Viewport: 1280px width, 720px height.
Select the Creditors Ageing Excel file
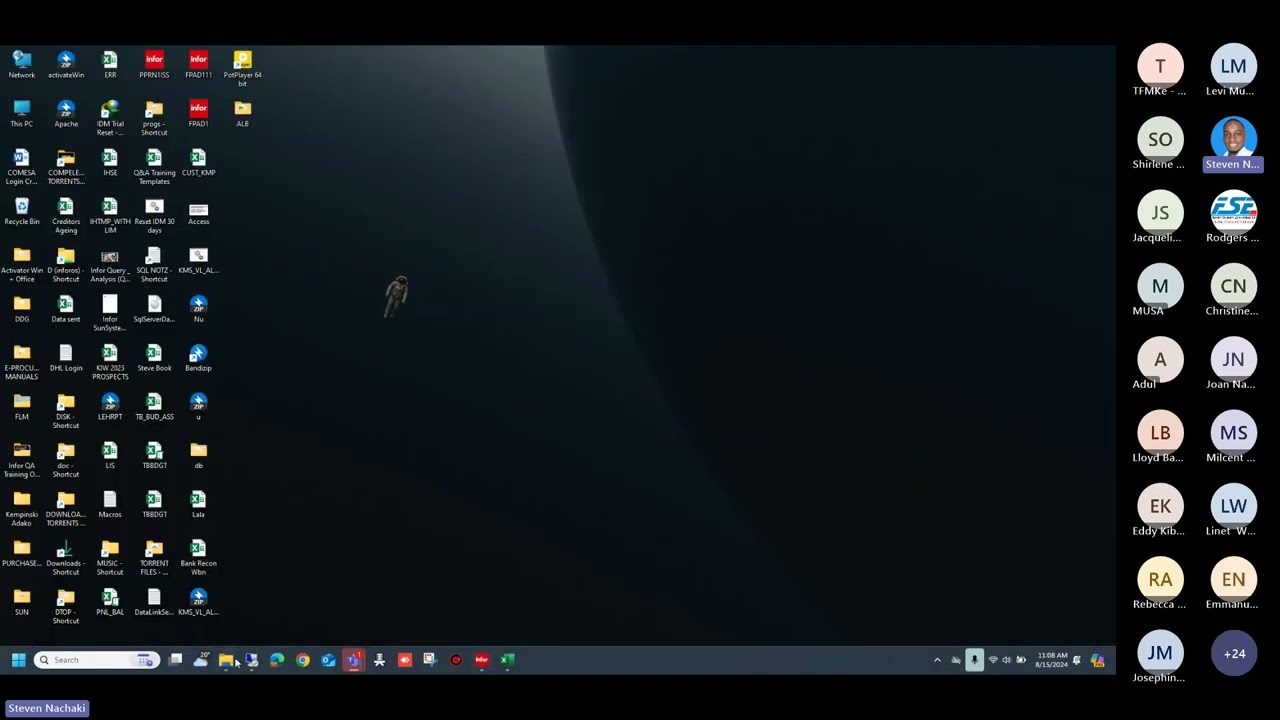pos(66,216)
